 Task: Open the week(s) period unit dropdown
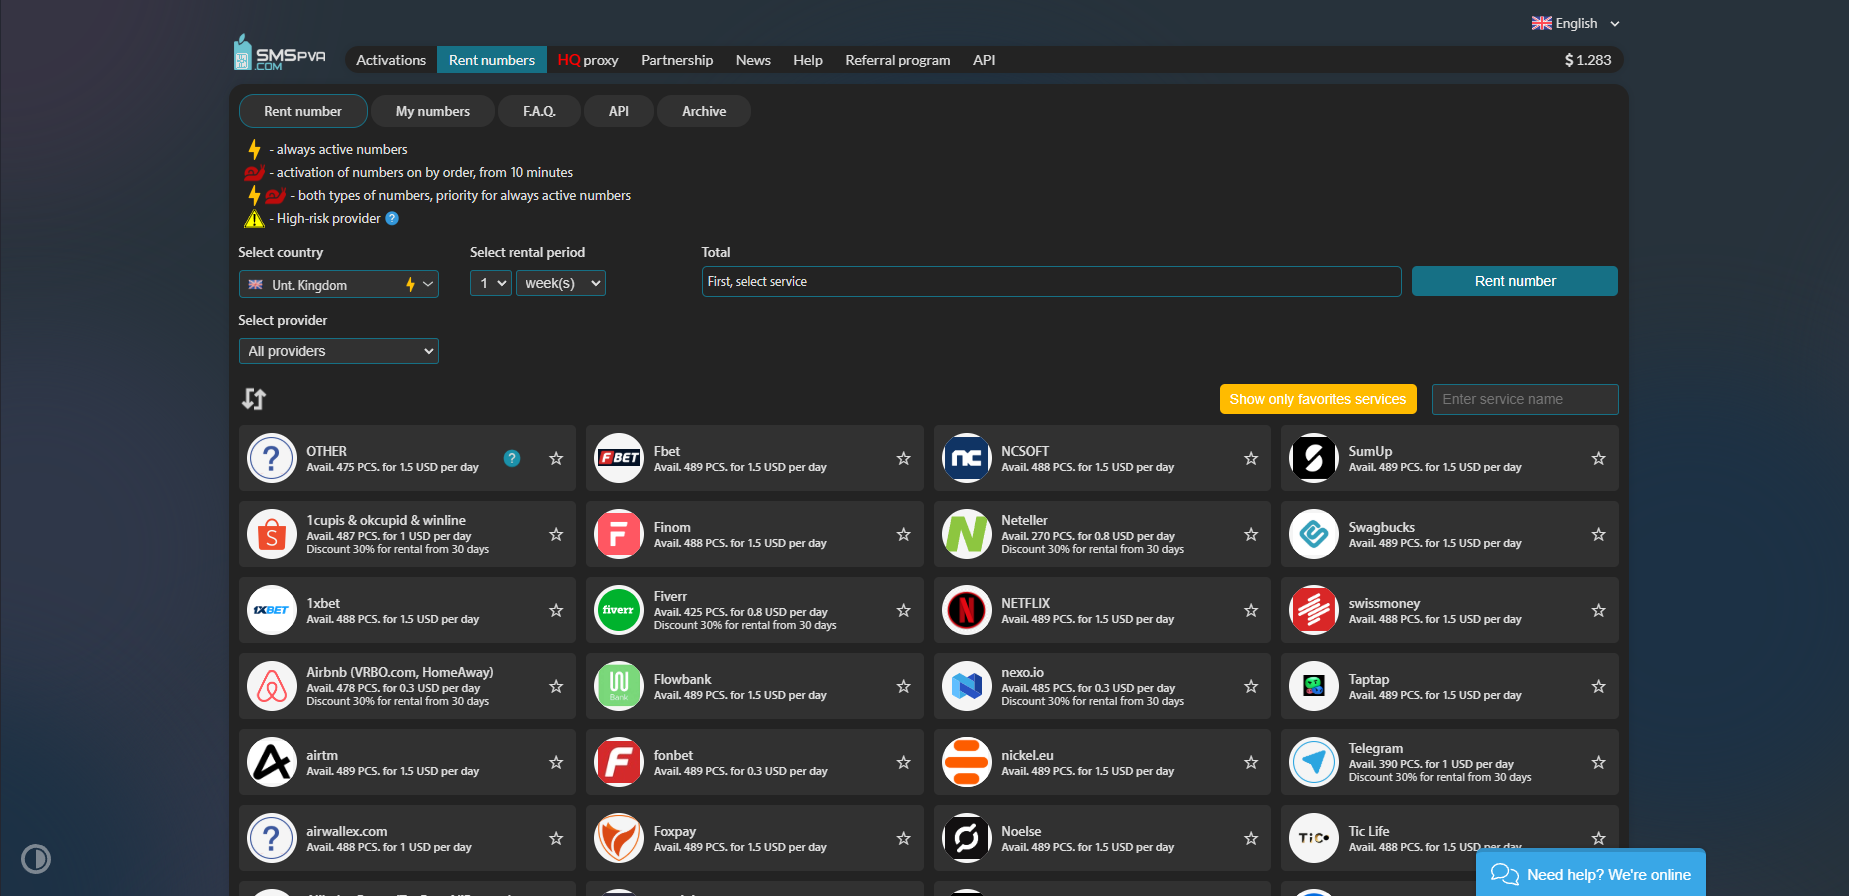(561, 283)
